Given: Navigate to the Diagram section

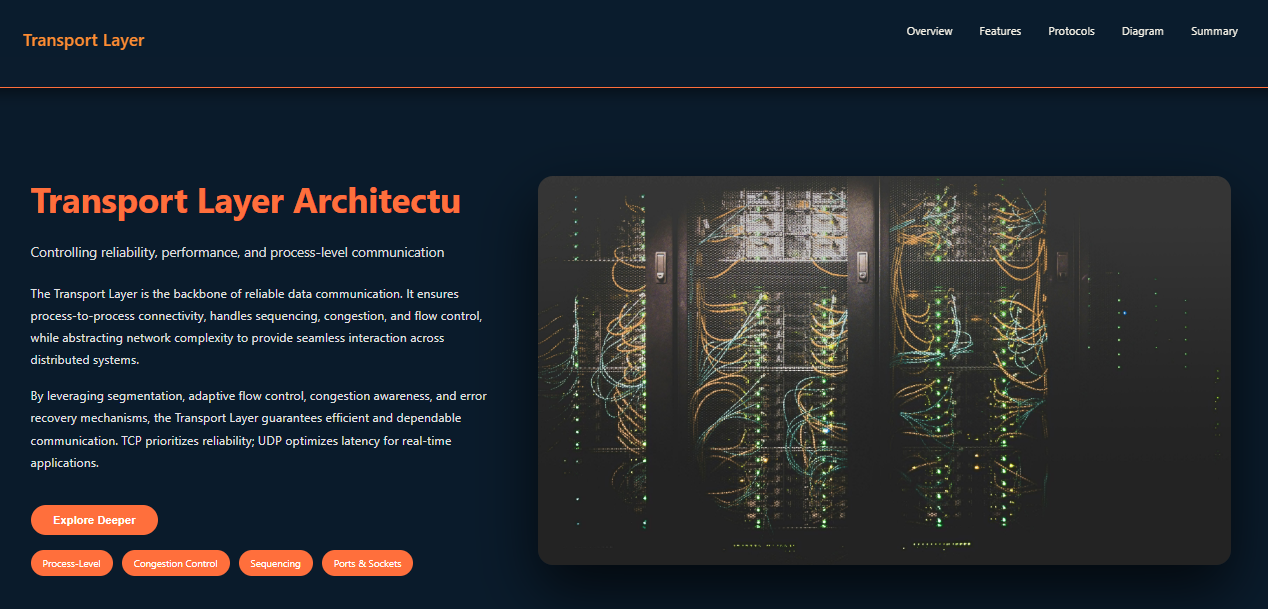Looking at the screenshot, I should [1142, 31].
